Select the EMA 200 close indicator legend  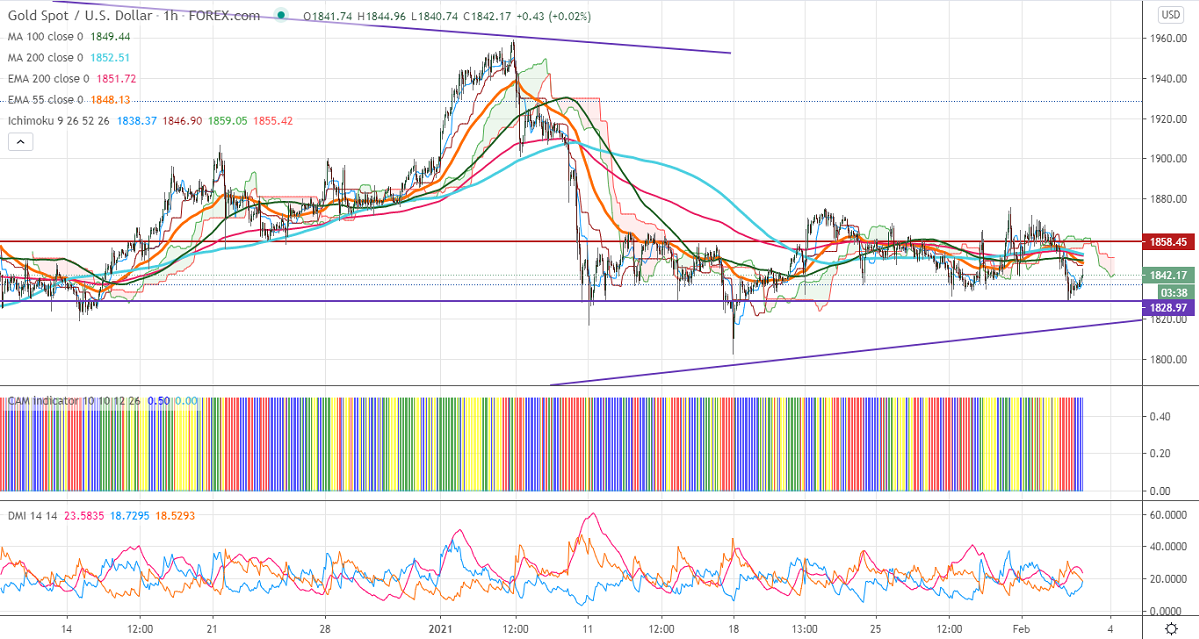tap(48, 79)
